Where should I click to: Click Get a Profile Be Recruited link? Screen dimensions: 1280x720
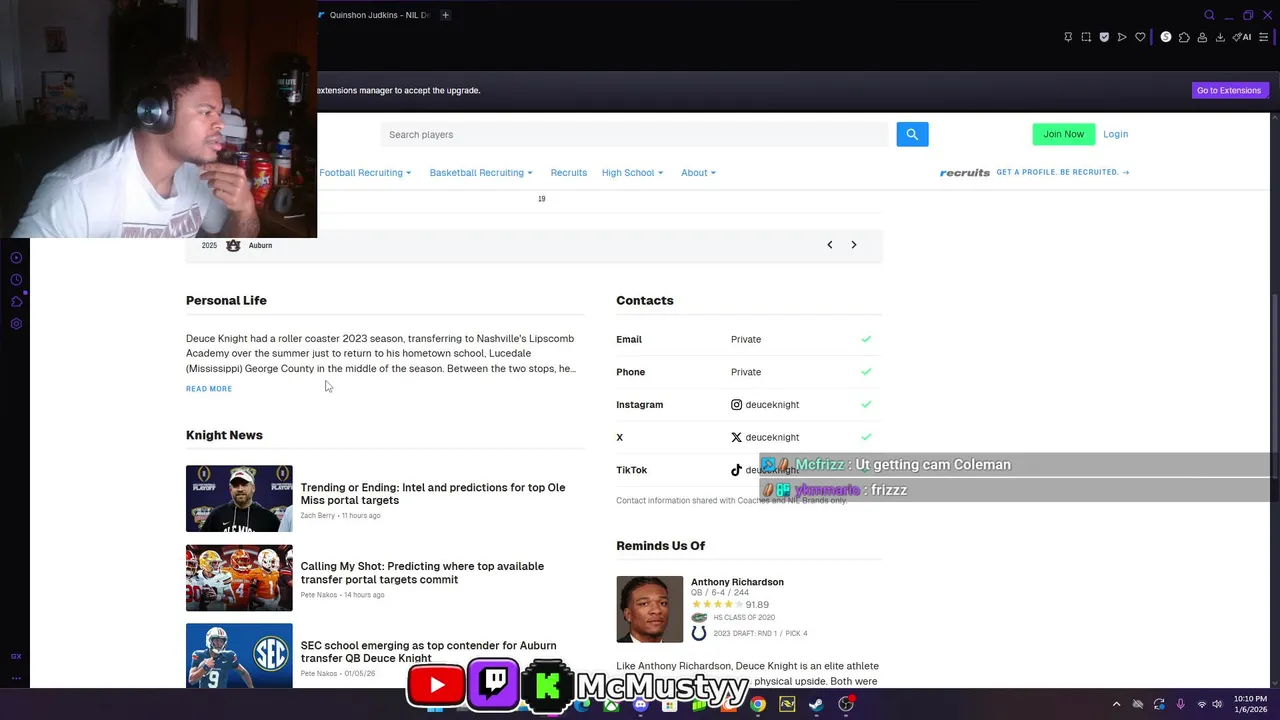point(1063,172)
